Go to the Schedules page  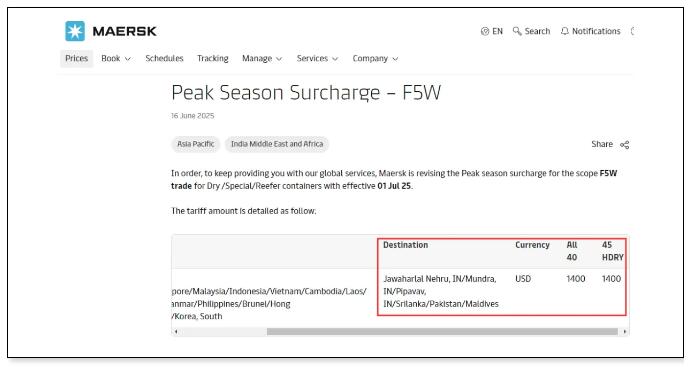pos(164,58)
